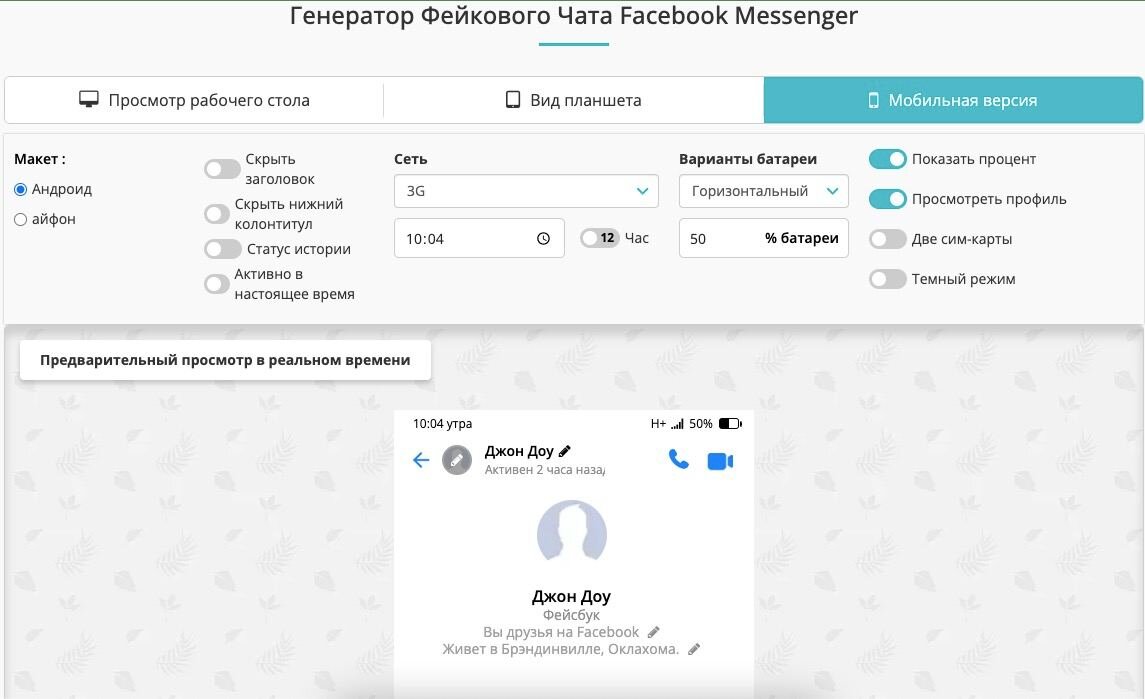The height and width of the screenshot is (699, 1145).
Task: Click the 10:04 утра time in preview
Action: click(x=443, y=424)
